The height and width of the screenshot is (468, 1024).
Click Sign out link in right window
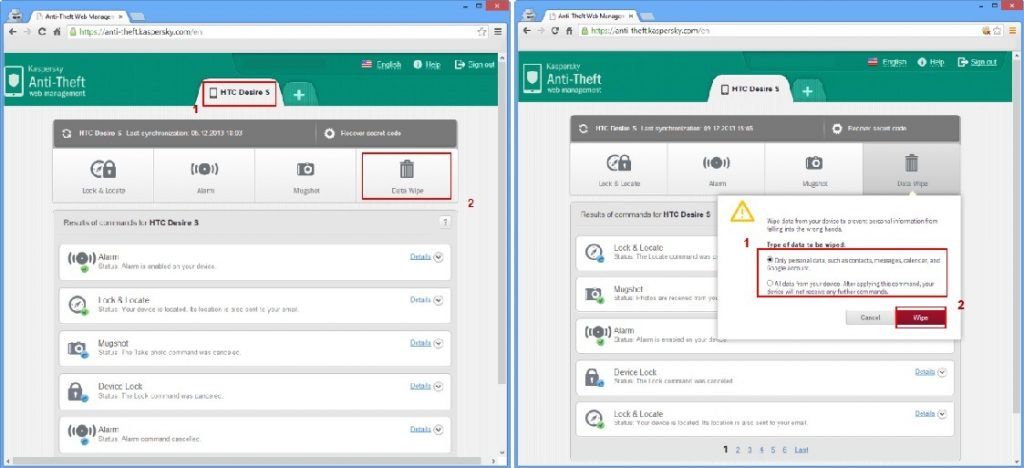point(978,62)
